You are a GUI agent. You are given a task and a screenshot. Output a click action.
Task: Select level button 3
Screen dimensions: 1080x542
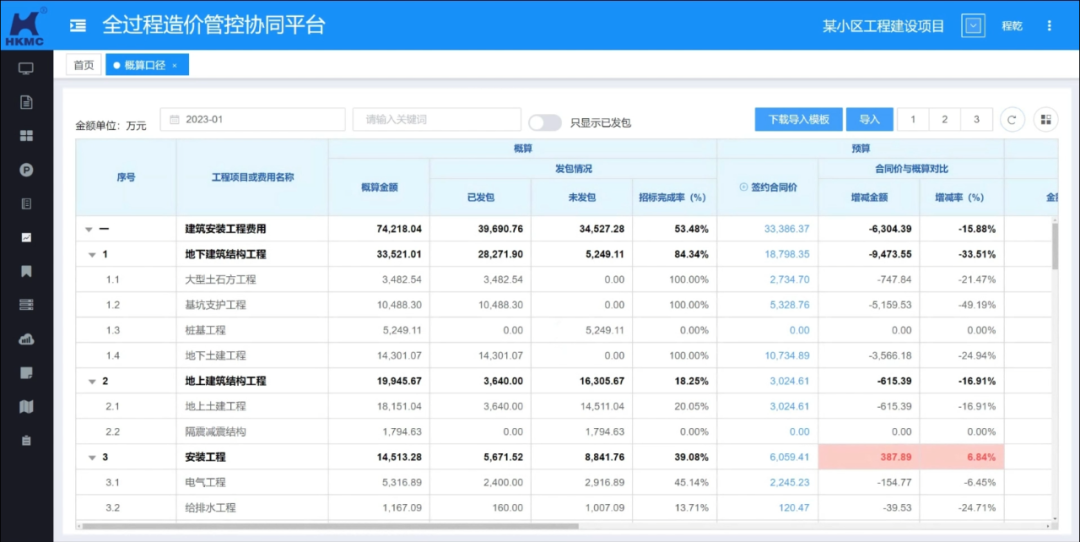[977, 119]
